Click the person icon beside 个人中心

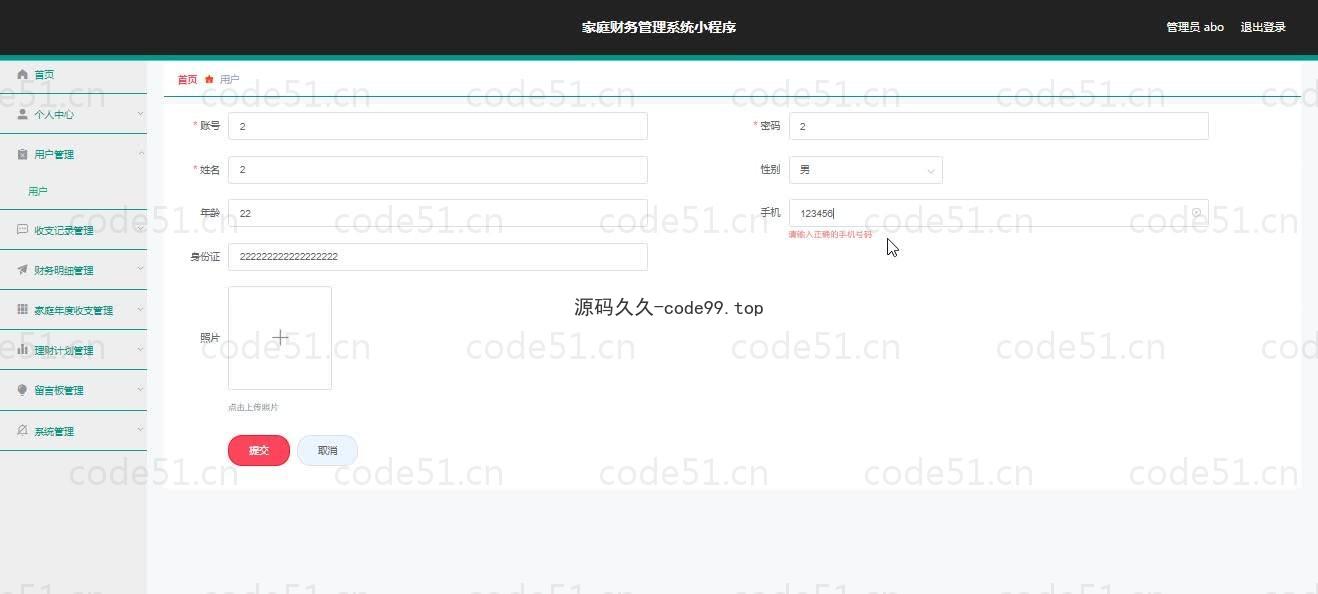click(23, 114)
